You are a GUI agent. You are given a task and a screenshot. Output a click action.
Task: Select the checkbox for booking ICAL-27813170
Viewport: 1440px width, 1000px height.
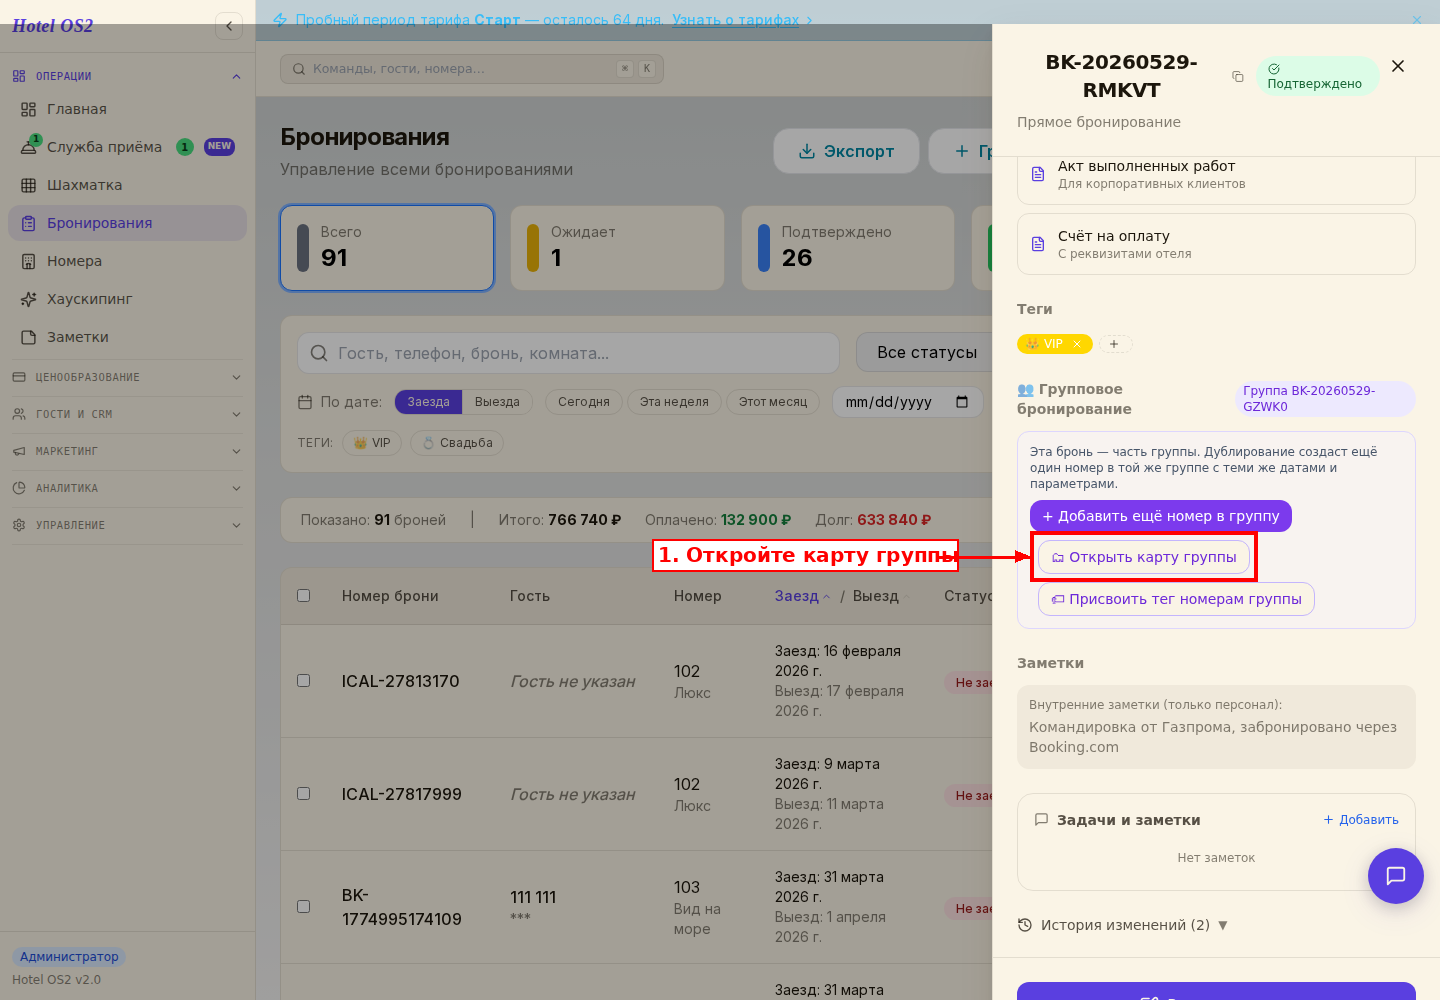click(304, 680)
